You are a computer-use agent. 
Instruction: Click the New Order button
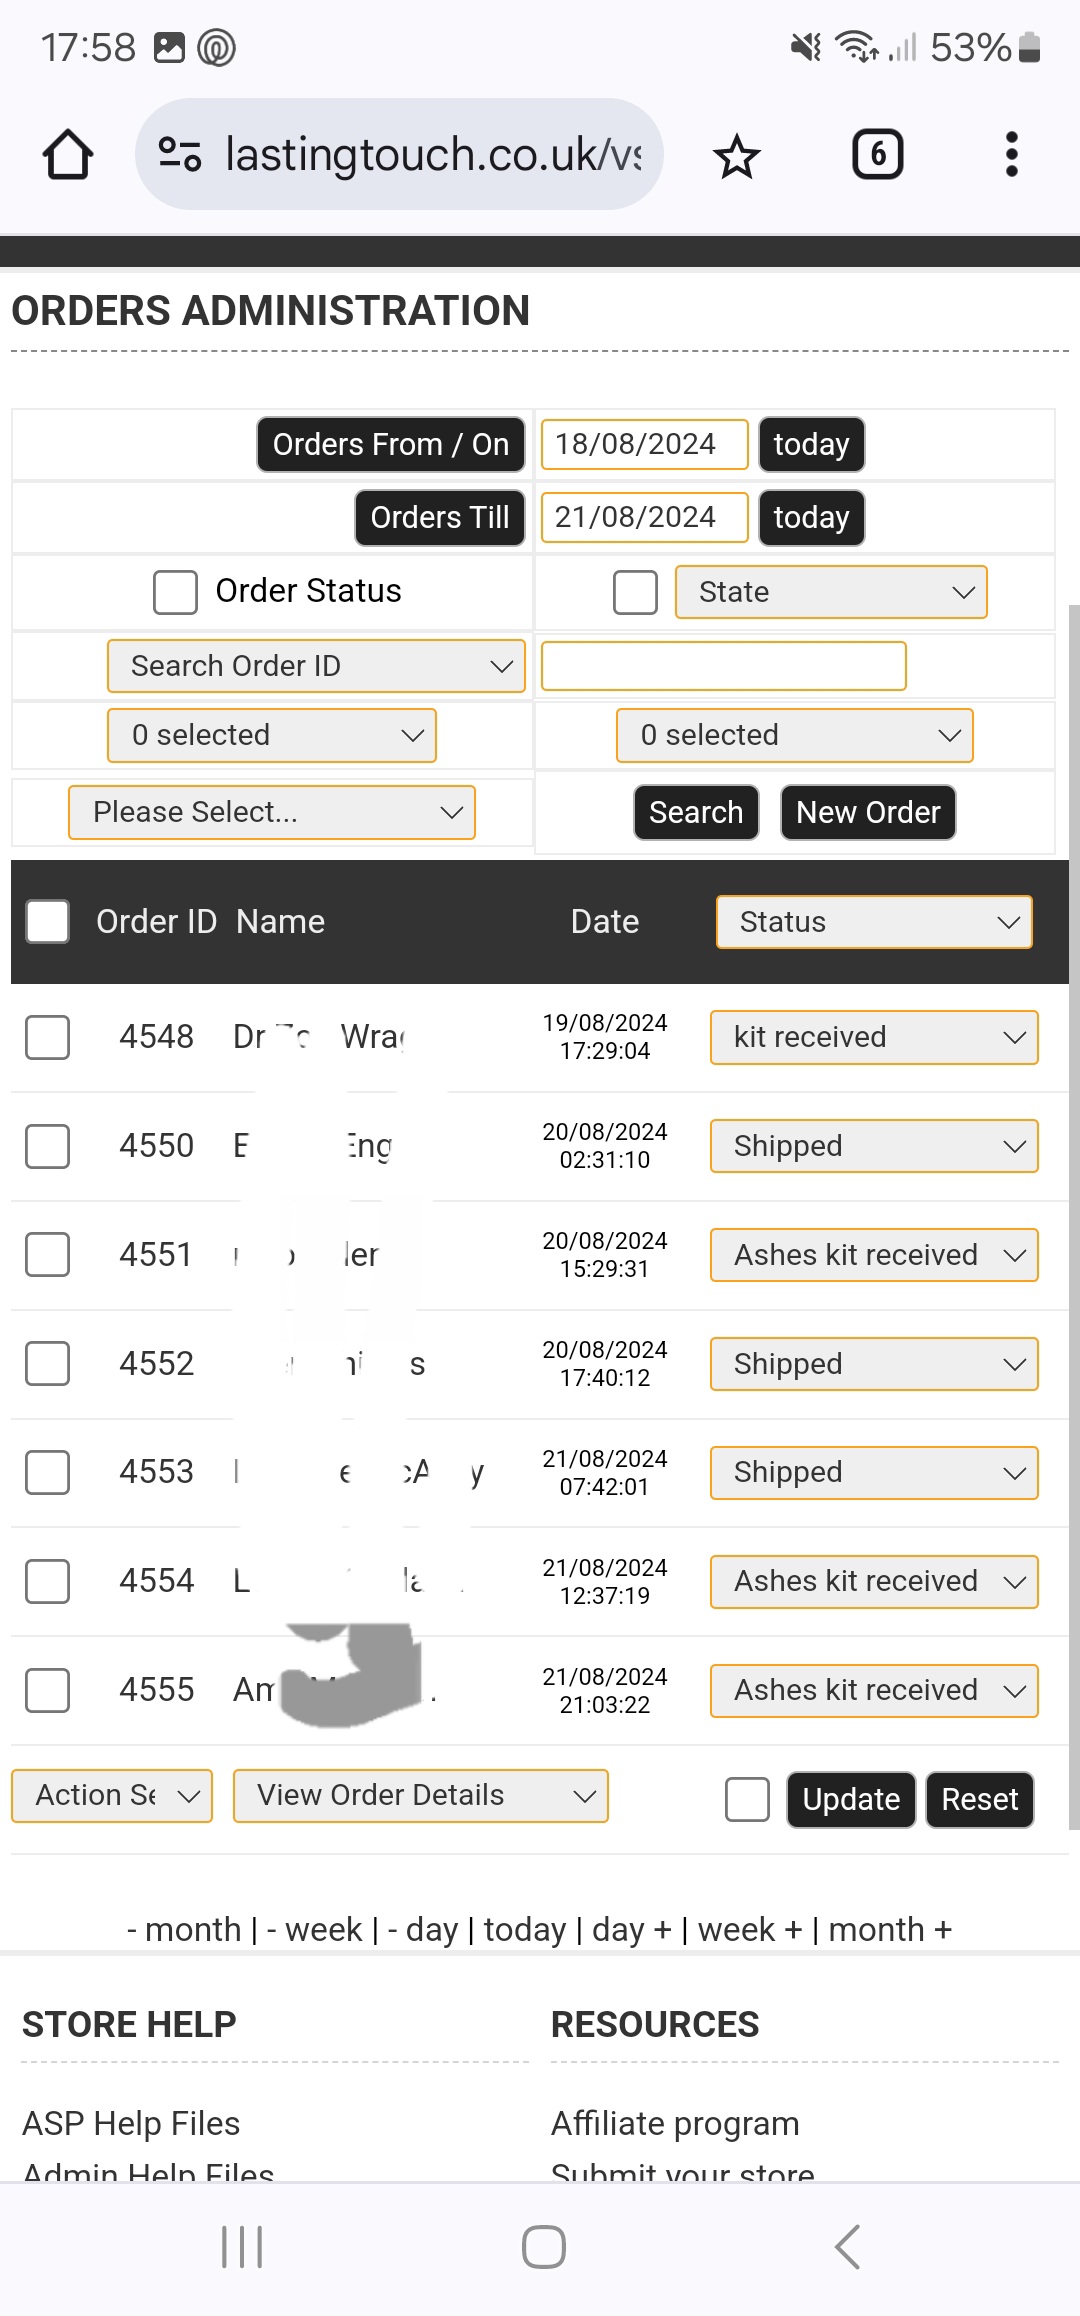point(868,812)
